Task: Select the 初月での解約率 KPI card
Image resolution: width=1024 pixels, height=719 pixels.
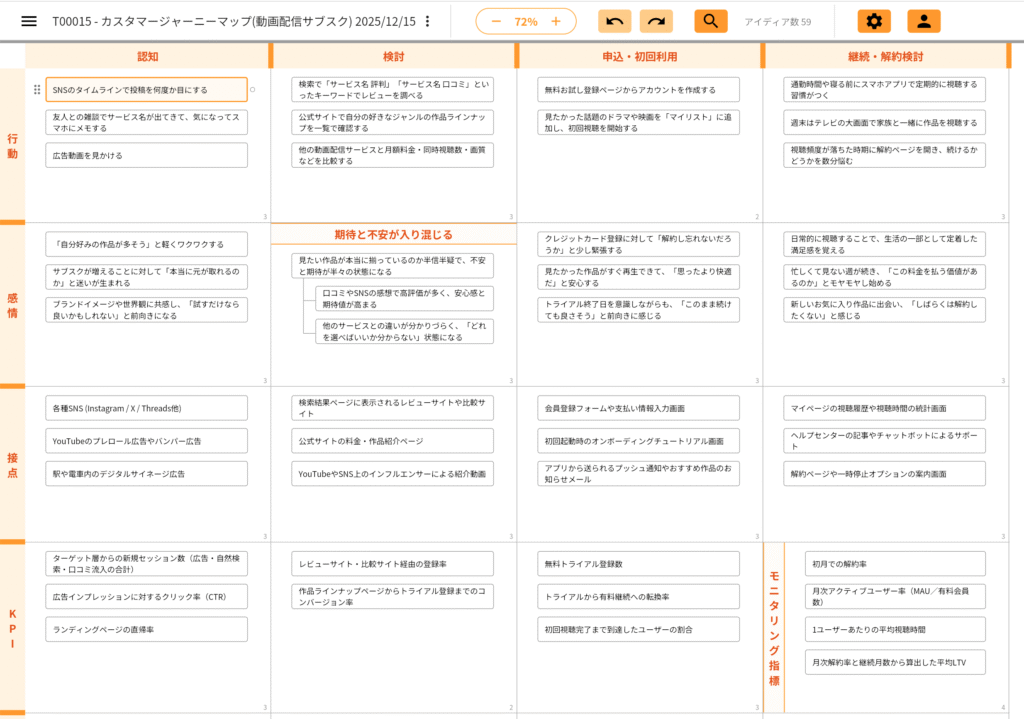Action: (x=881, y=563)
